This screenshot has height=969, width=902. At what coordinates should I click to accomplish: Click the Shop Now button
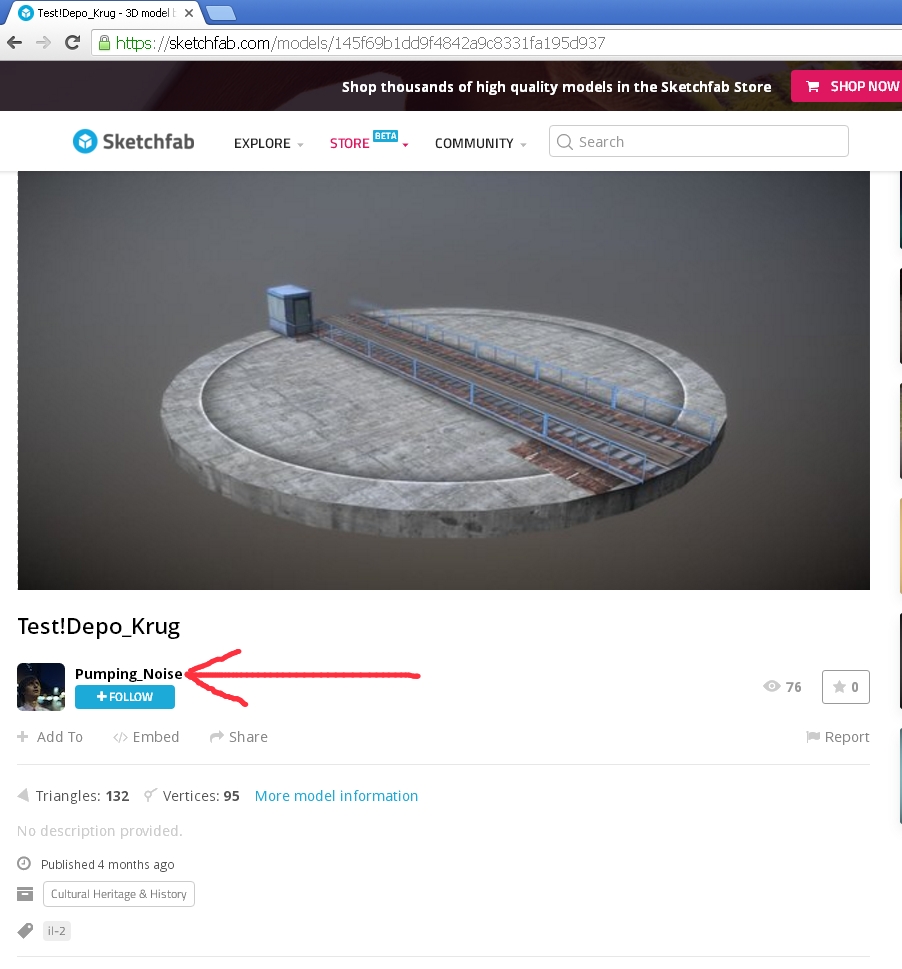pos(846,86)
